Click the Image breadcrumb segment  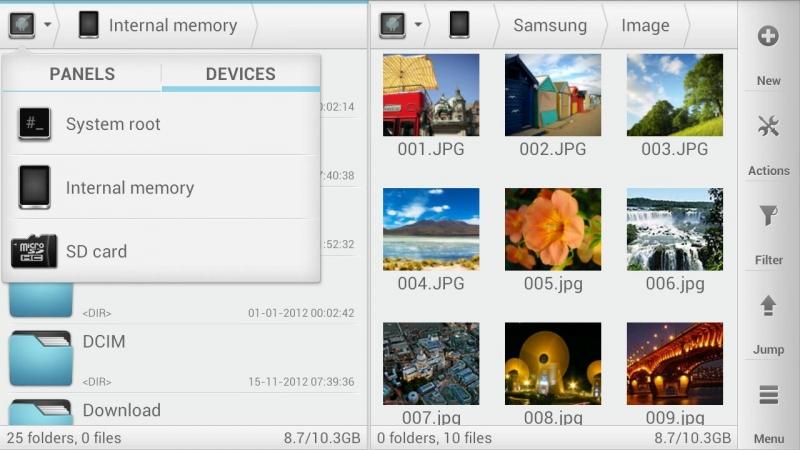tap(645, 25)
